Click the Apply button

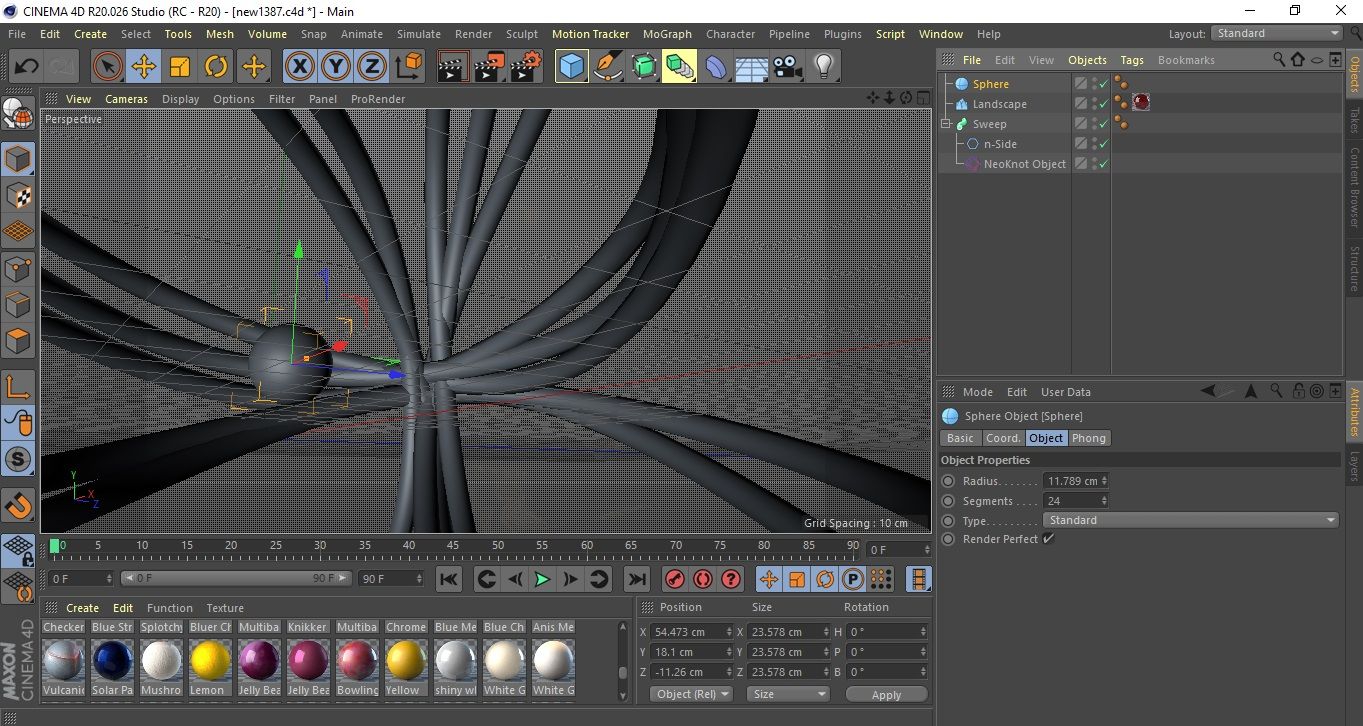point(887,694)
